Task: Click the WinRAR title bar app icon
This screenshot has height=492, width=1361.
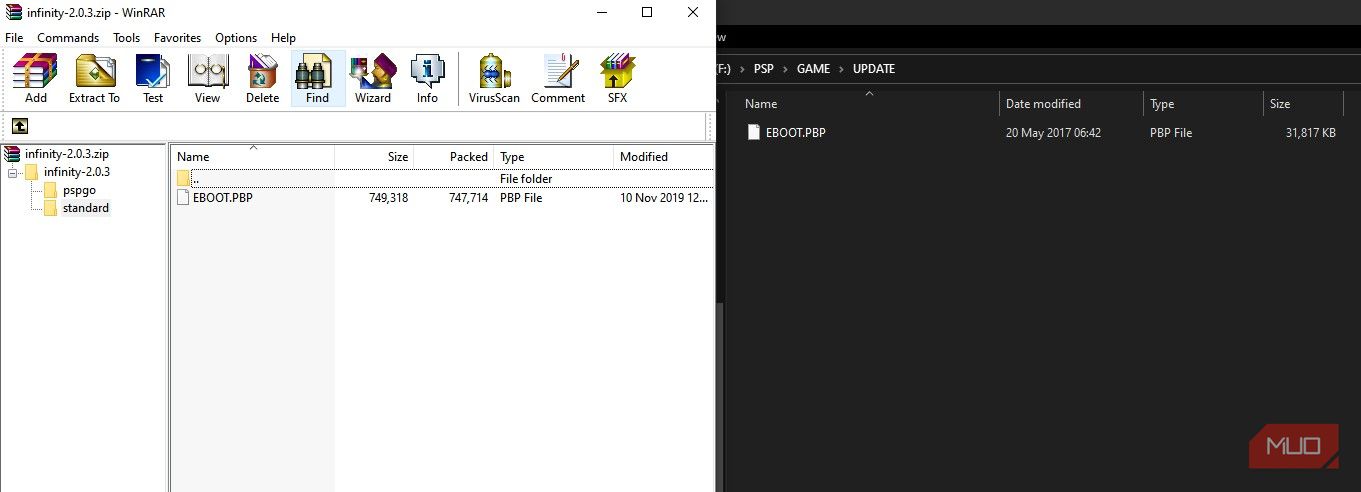Action: (x=14, y=12)
